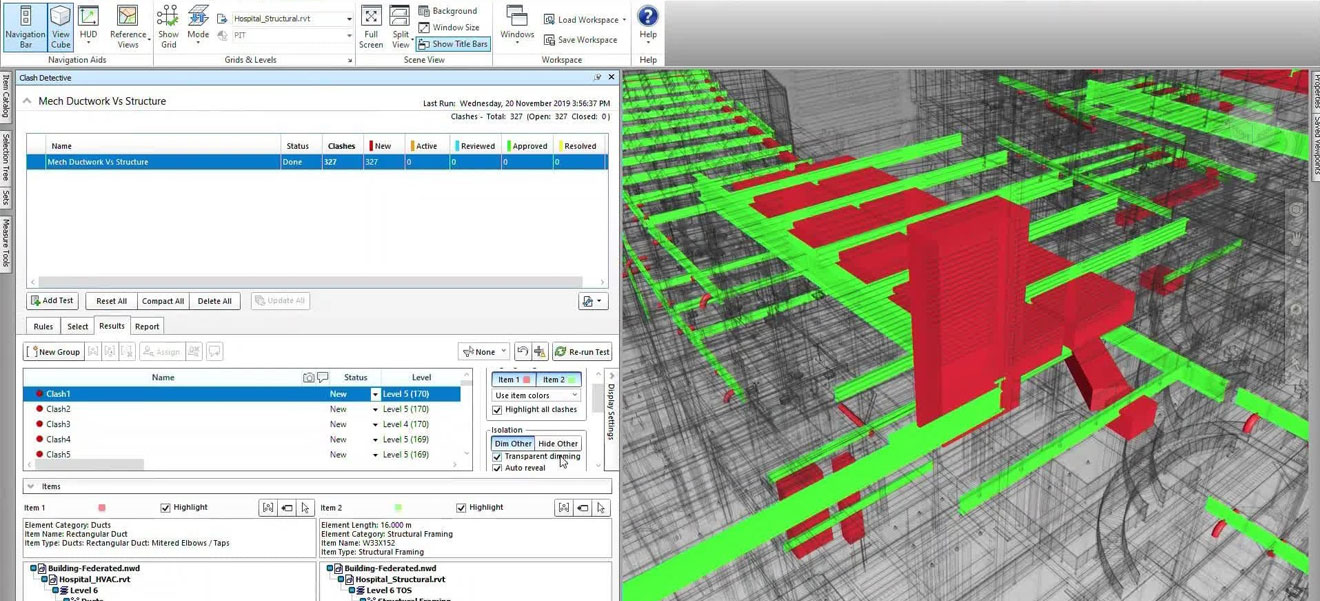Click the comments column header icon
This screenshot has width=1320, height=601.
pyautogui.click(x=323, y=378)
